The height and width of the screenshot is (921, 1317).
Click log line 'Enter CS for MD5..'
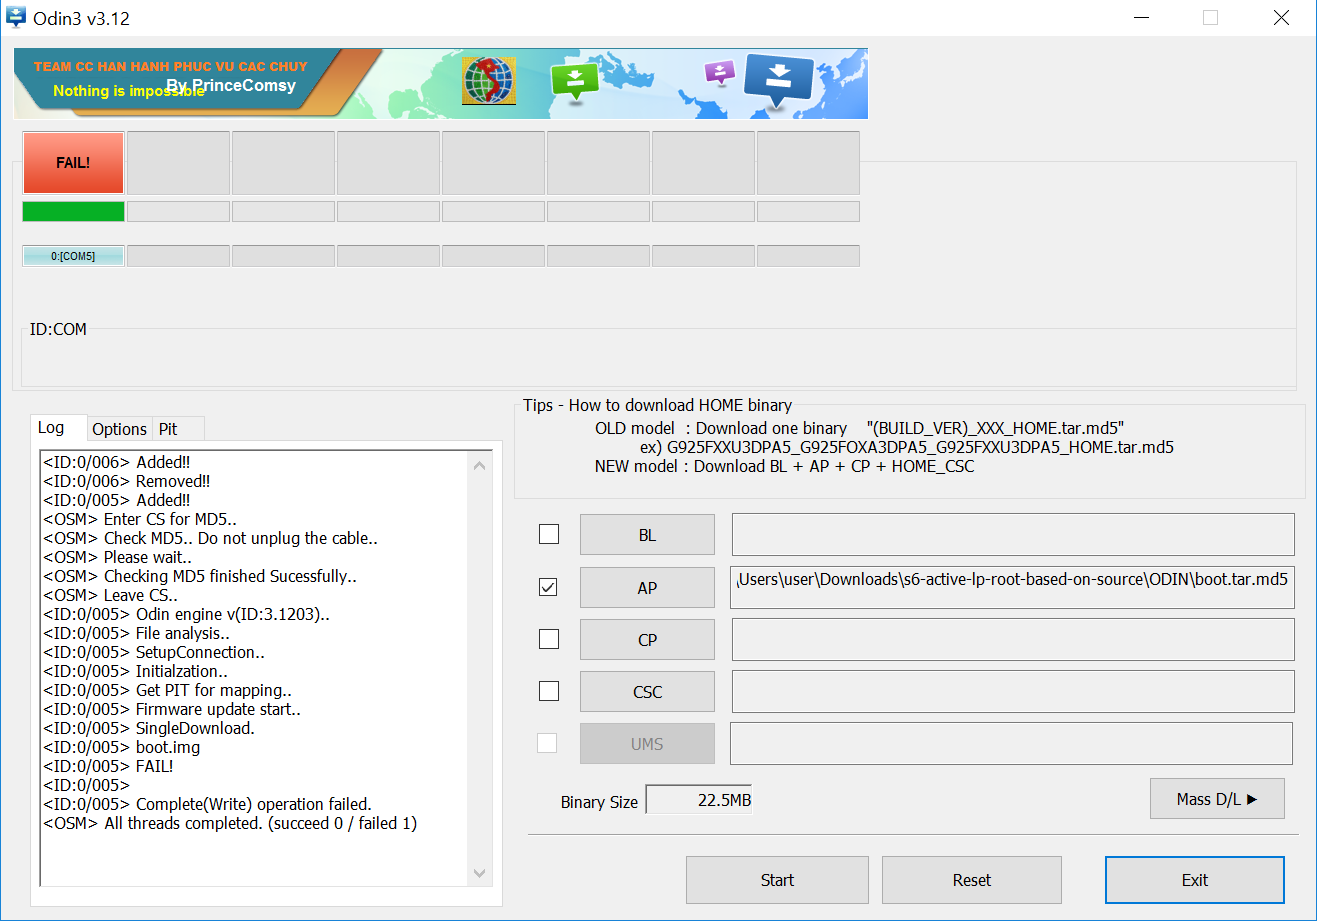140,519
